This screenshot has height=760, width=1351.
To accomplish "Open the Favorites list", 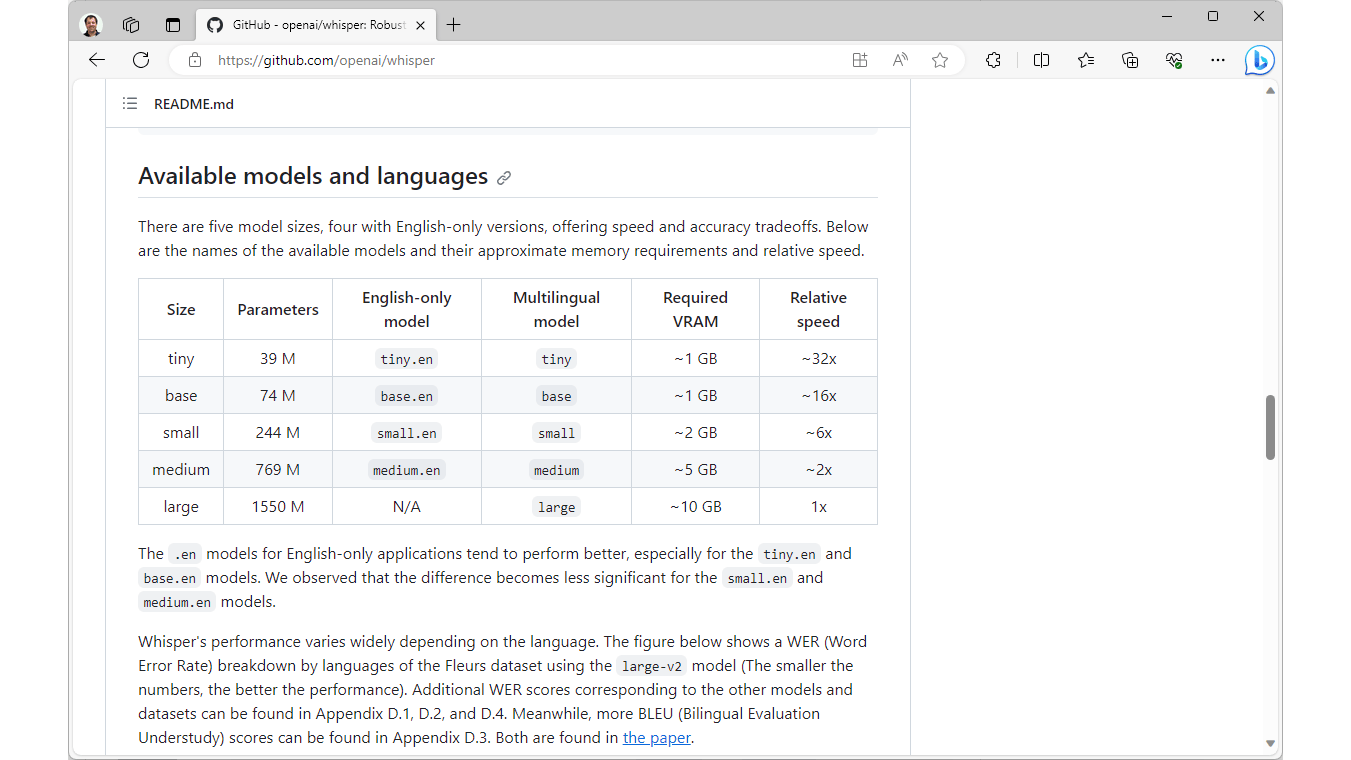I will click(1086, 60).
